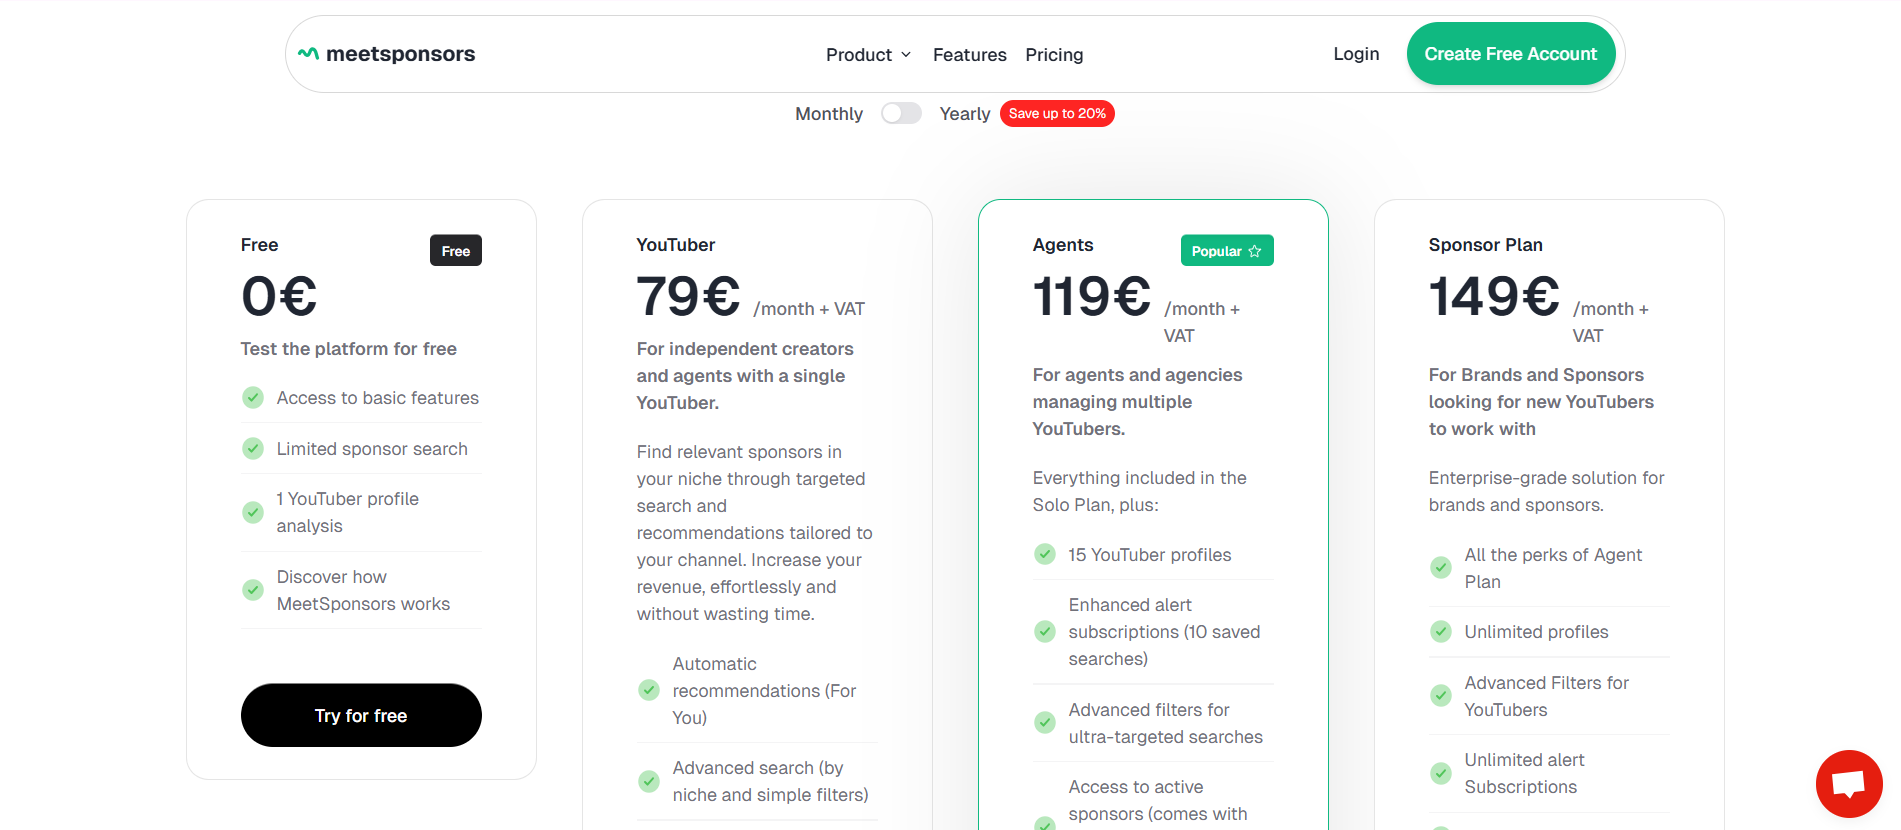Click checkmark beside Discover how MeetSponsors works
1901x830 pixels.
tap(253, 590)
